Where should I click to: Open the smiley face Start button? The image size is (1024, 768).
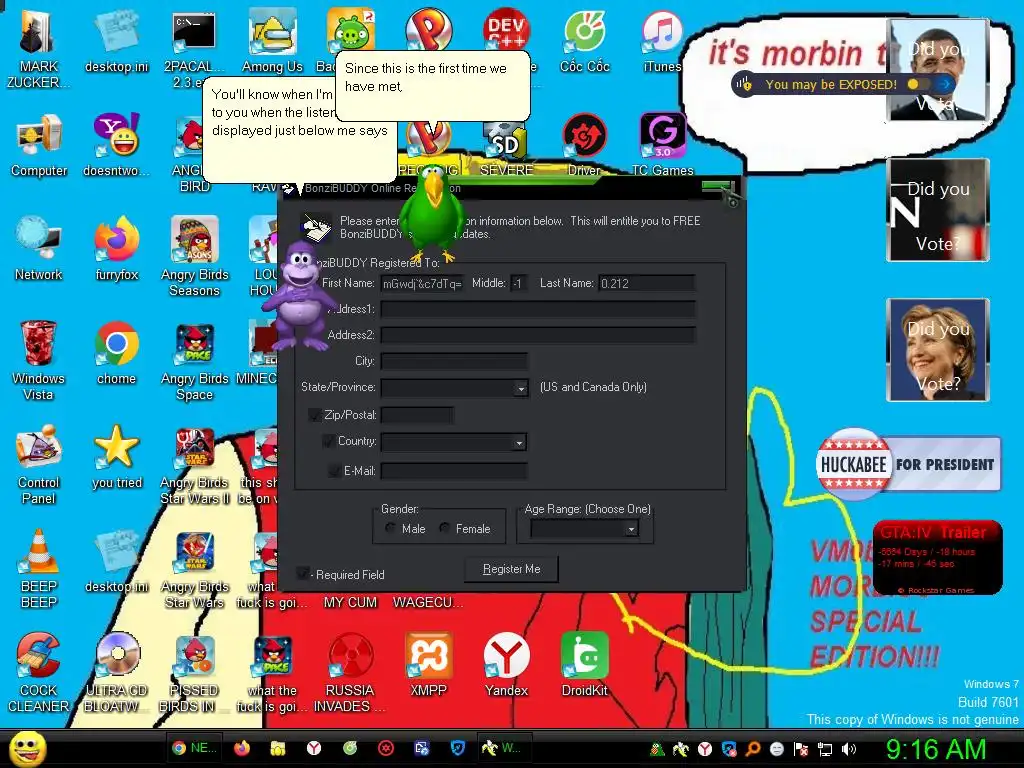pyautogui.click(x=27, y=749)
